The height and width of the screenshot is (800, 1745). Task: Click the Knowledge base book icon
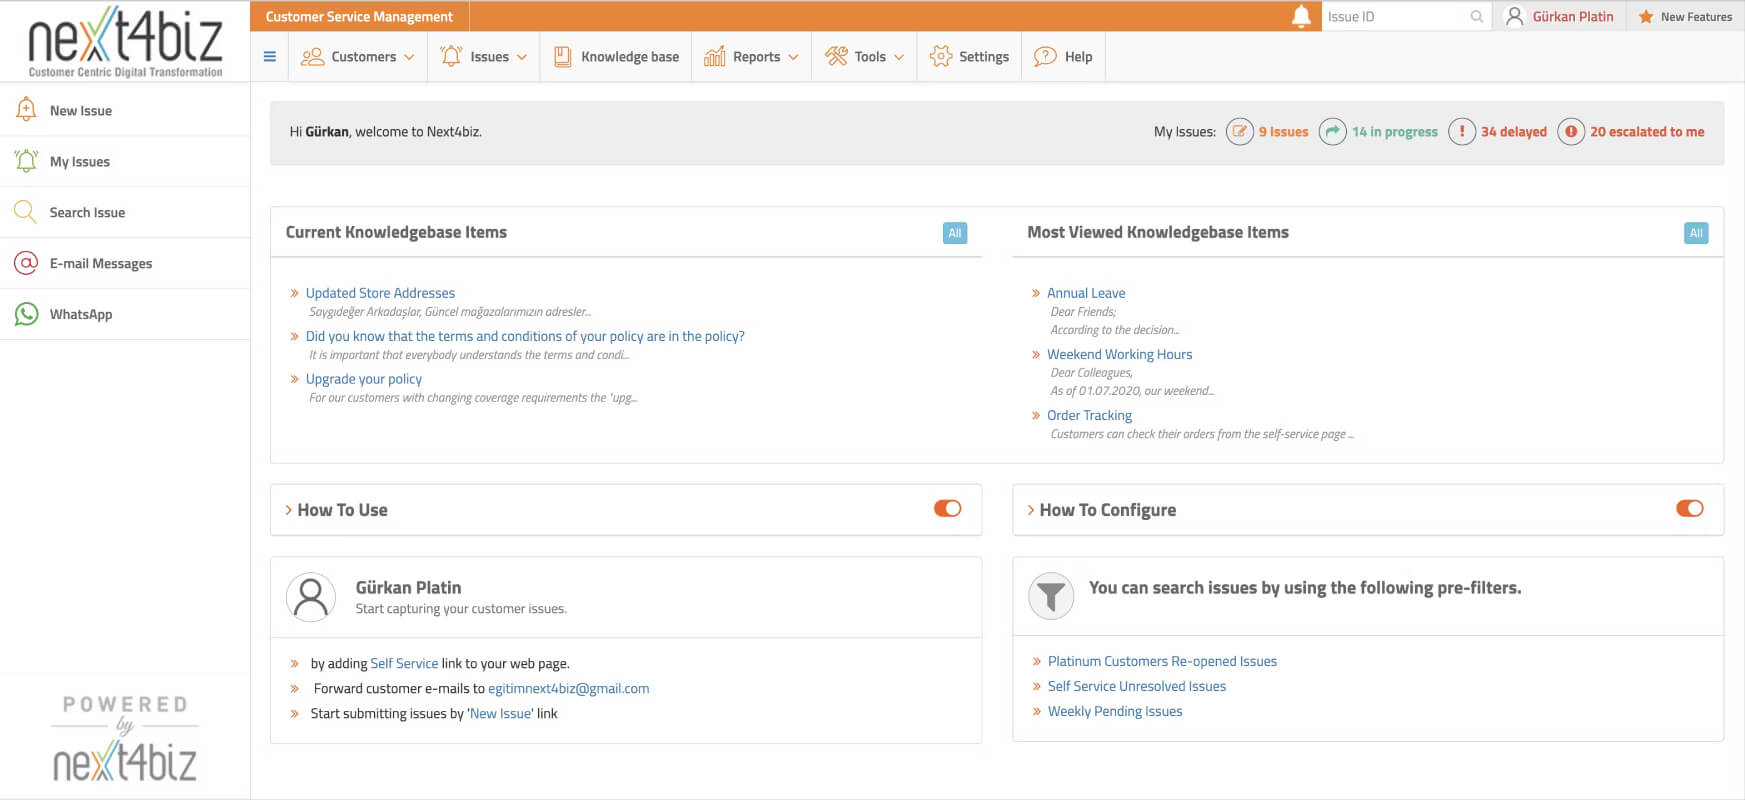563,57
